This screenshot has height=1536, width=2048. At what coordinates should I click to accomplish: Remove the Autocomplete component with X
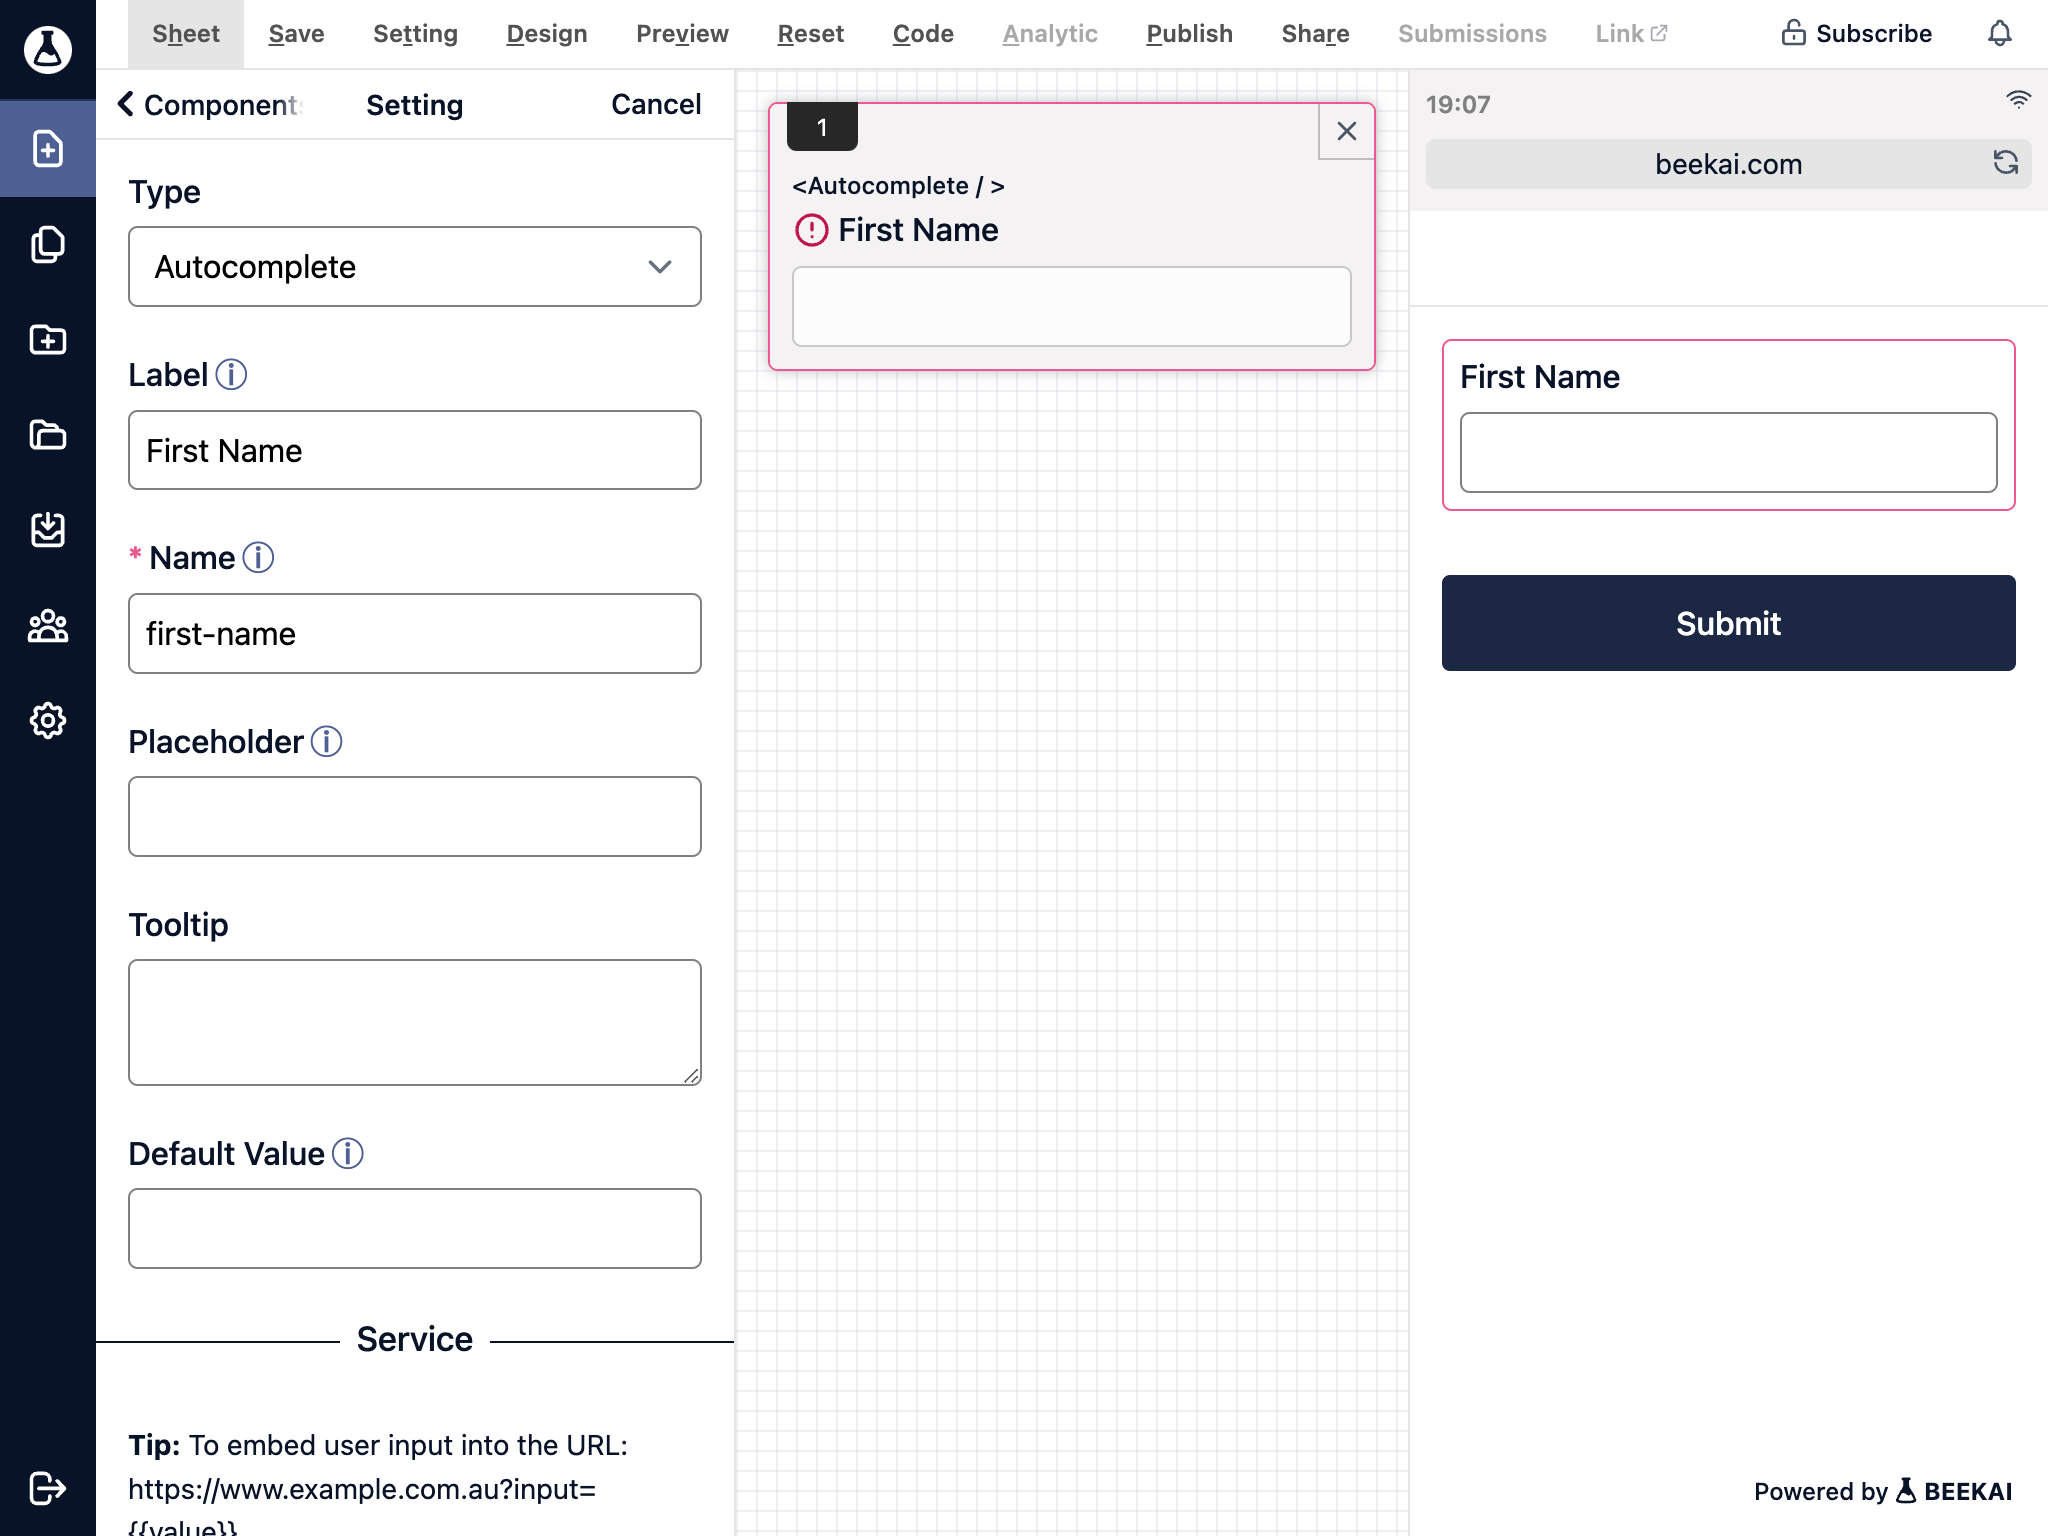[1346, 131]
